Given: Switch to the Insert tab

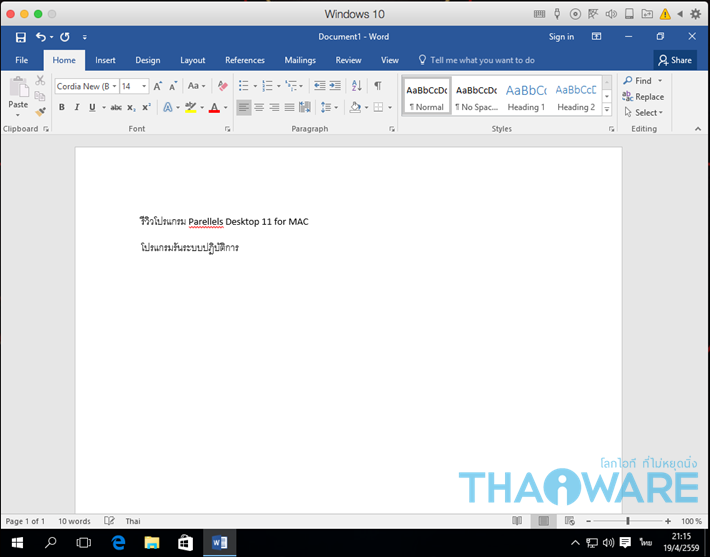Looking at the screenshot, I should click(x=105, y=60).
